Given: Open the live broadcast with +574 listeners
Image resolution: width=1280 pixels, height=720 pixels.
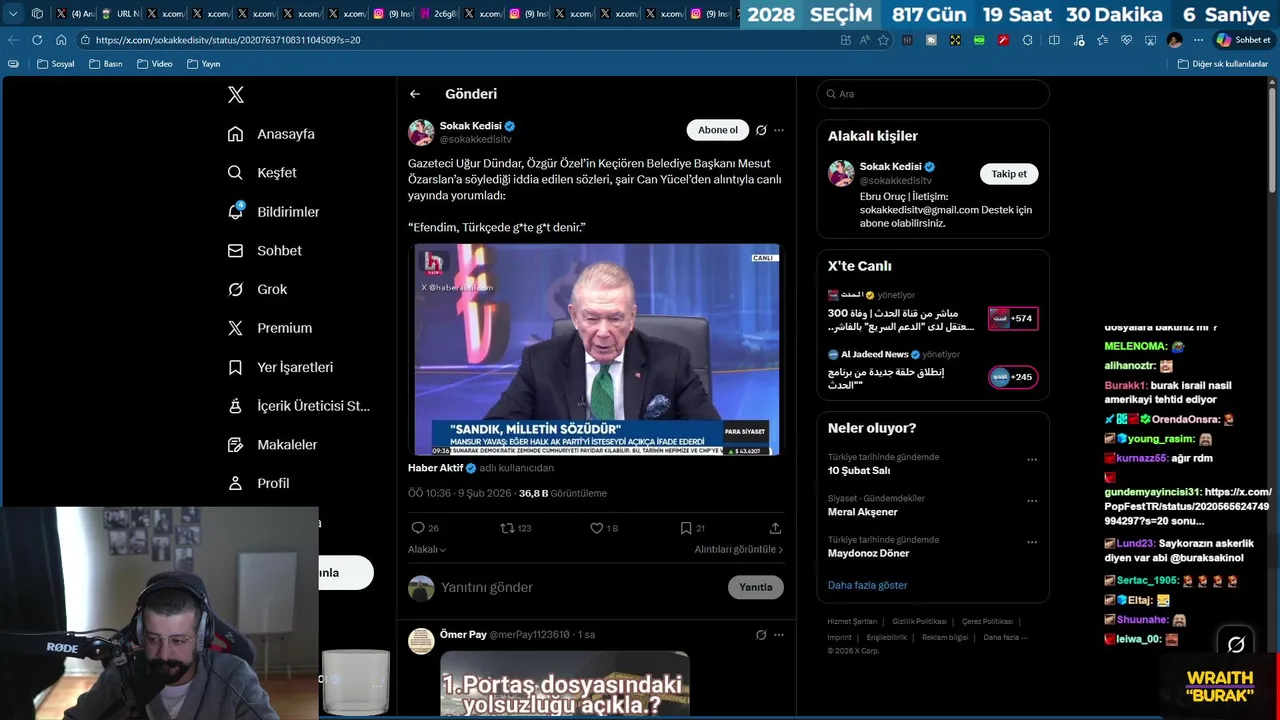Looking at the screenshot, I should click(x=1013, y=319).
